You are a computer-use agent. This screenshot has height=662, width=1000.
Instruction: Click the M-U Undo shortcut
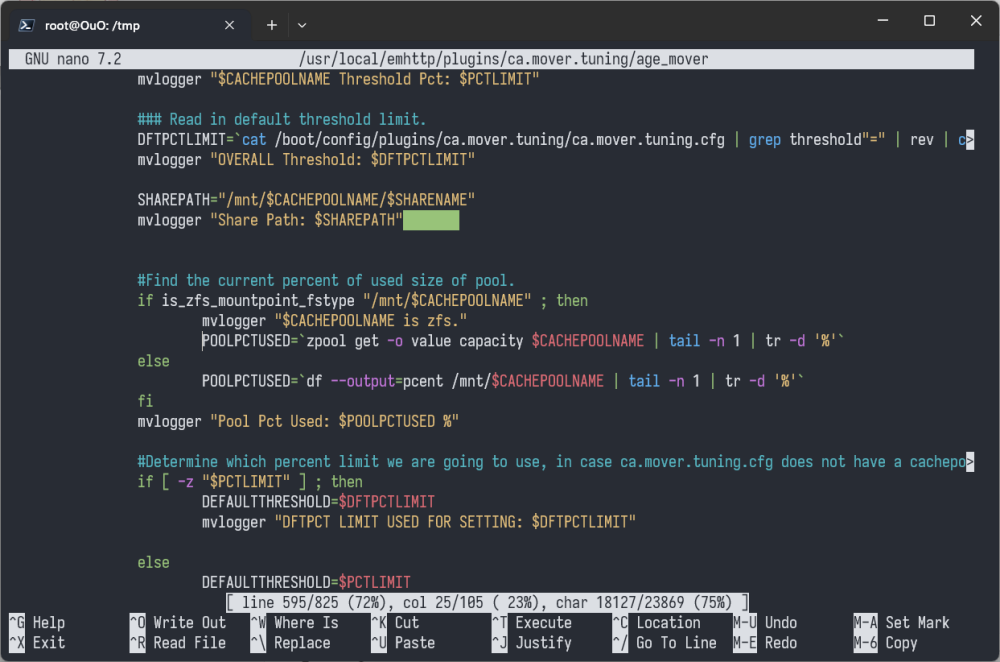click(765, 622)
